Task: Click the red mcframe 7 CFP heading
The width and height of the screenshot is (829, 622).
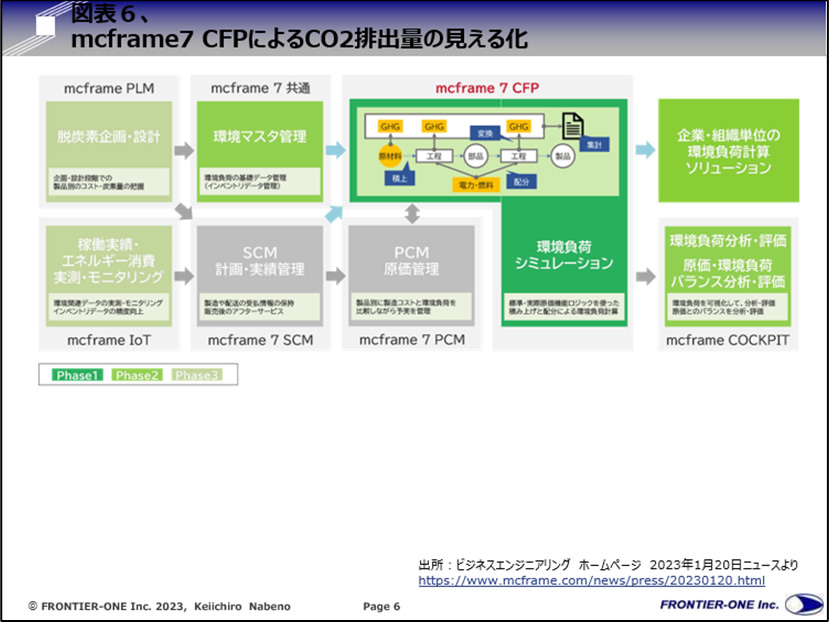Action: point(487,88)
